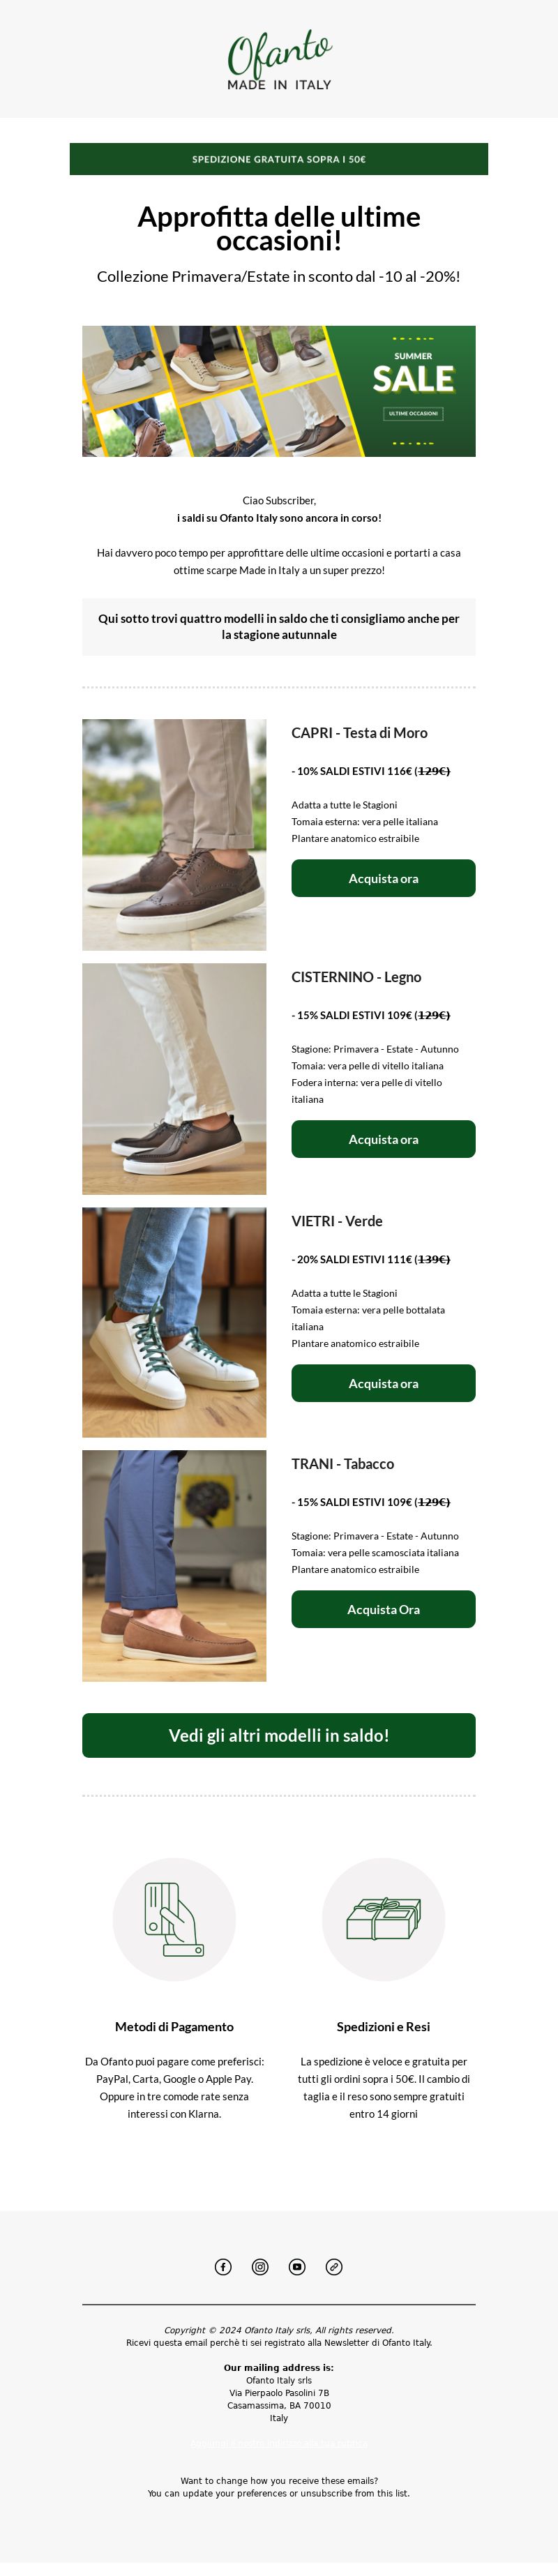
Task: Open the TRANI suede loafer photo
Action: pyautogui.click(x=174, y=1566)
